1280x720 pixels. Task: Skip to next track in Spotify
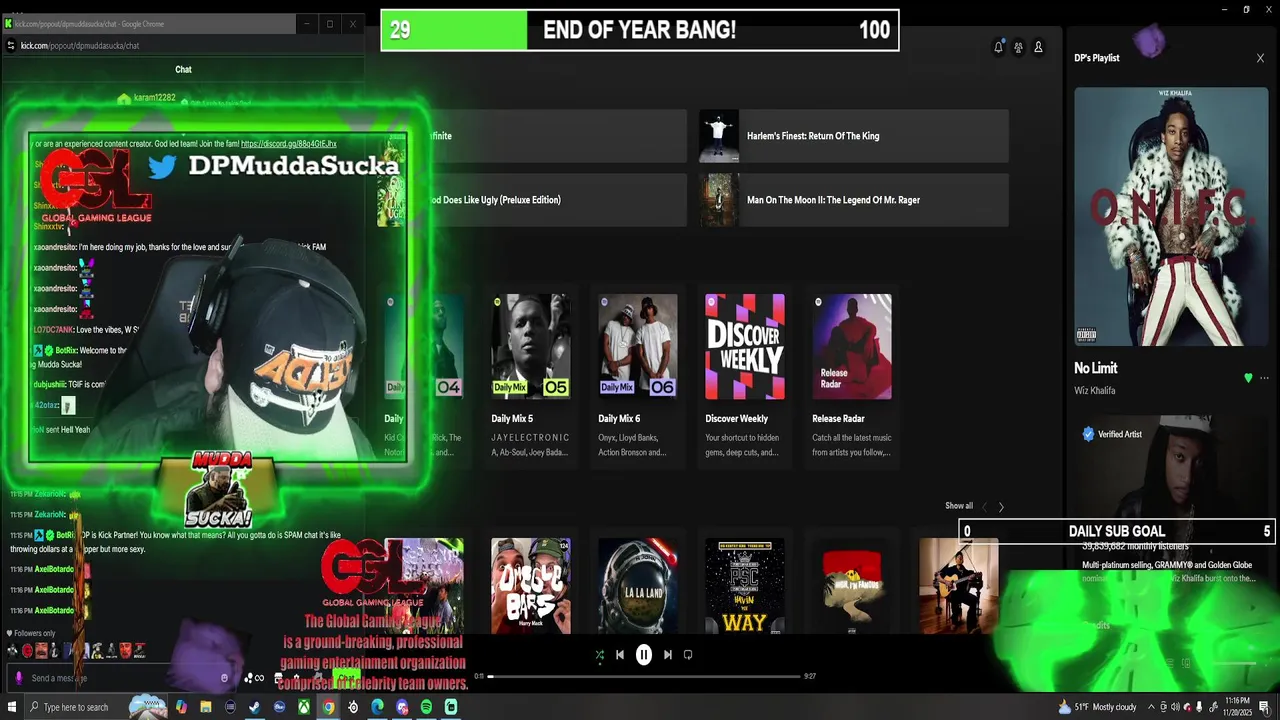(668, 655)
